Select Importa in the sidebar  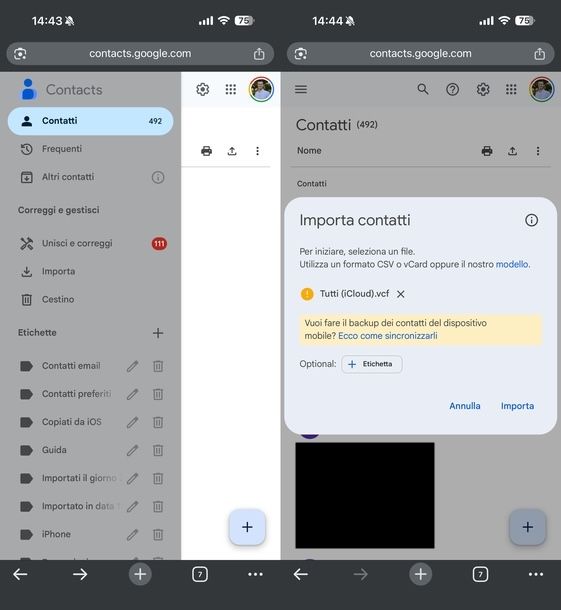(x=58, y=272)
